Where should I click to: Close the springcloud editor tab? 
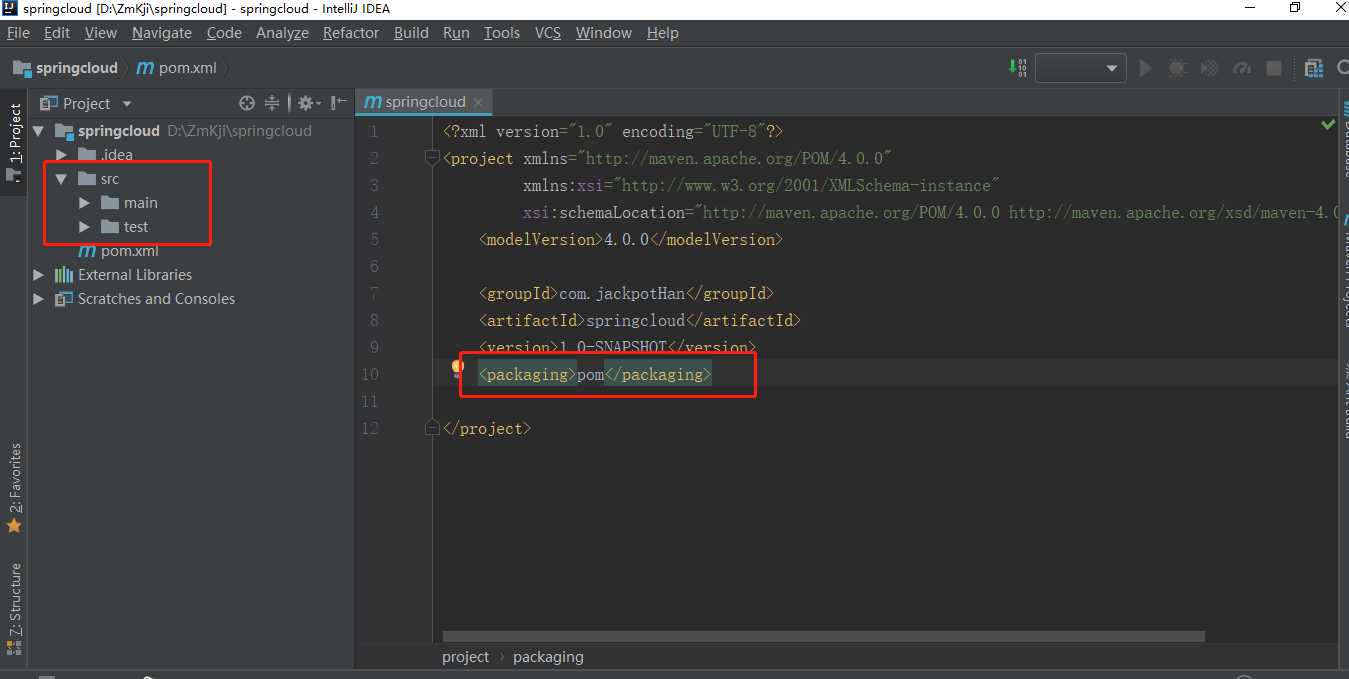coord(479,102)
